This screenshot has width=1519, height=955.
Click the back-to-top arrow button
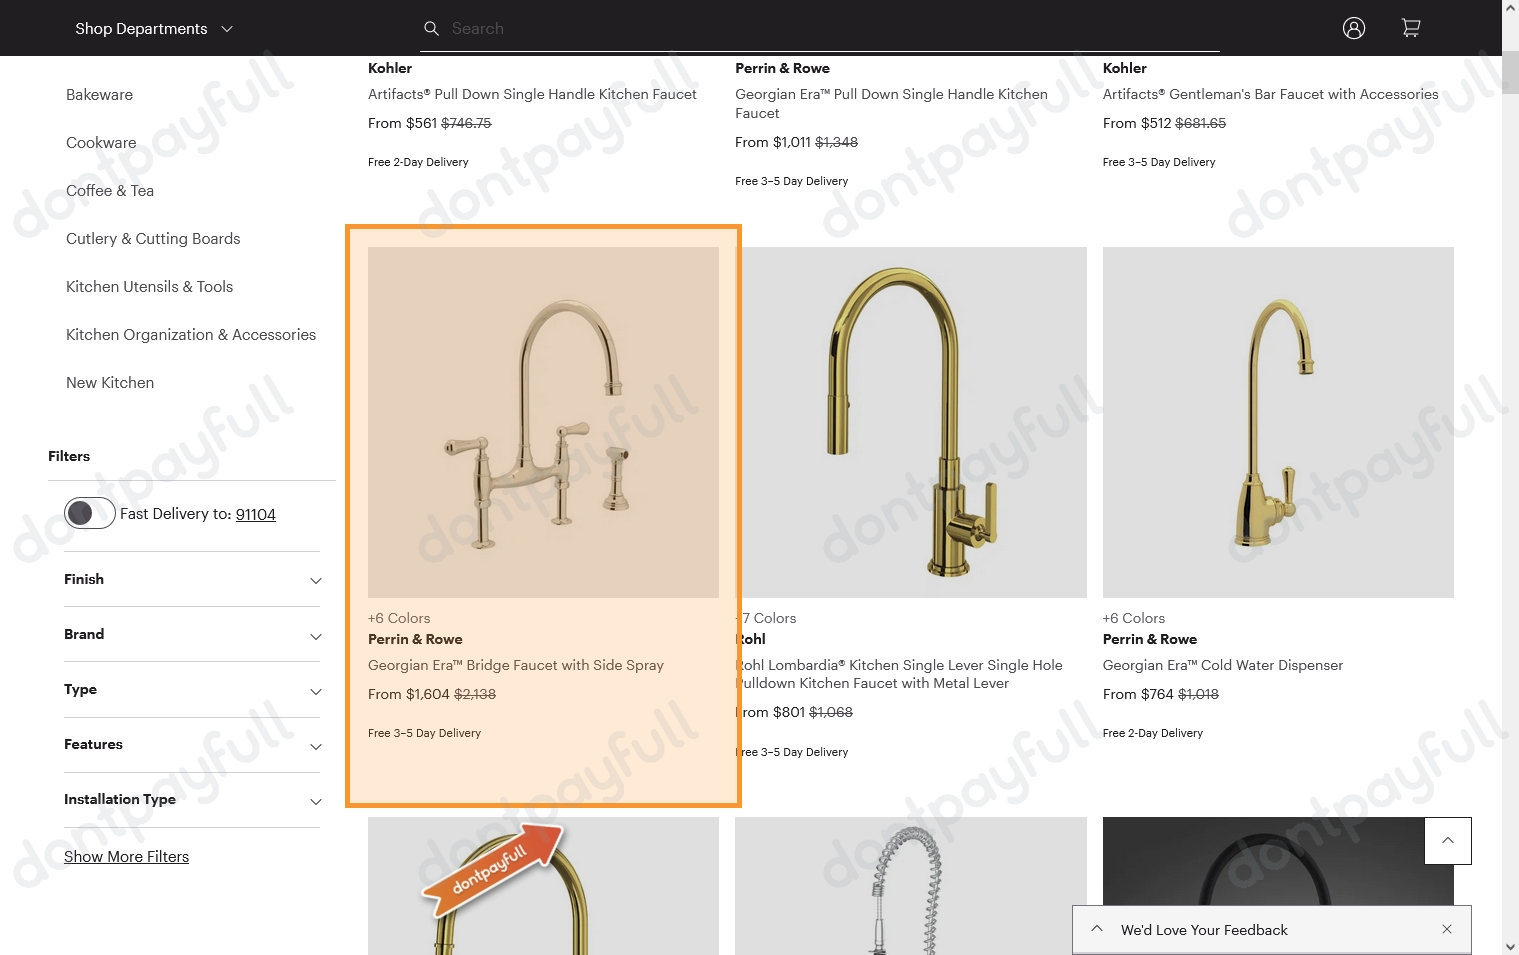pos(1448,841)
